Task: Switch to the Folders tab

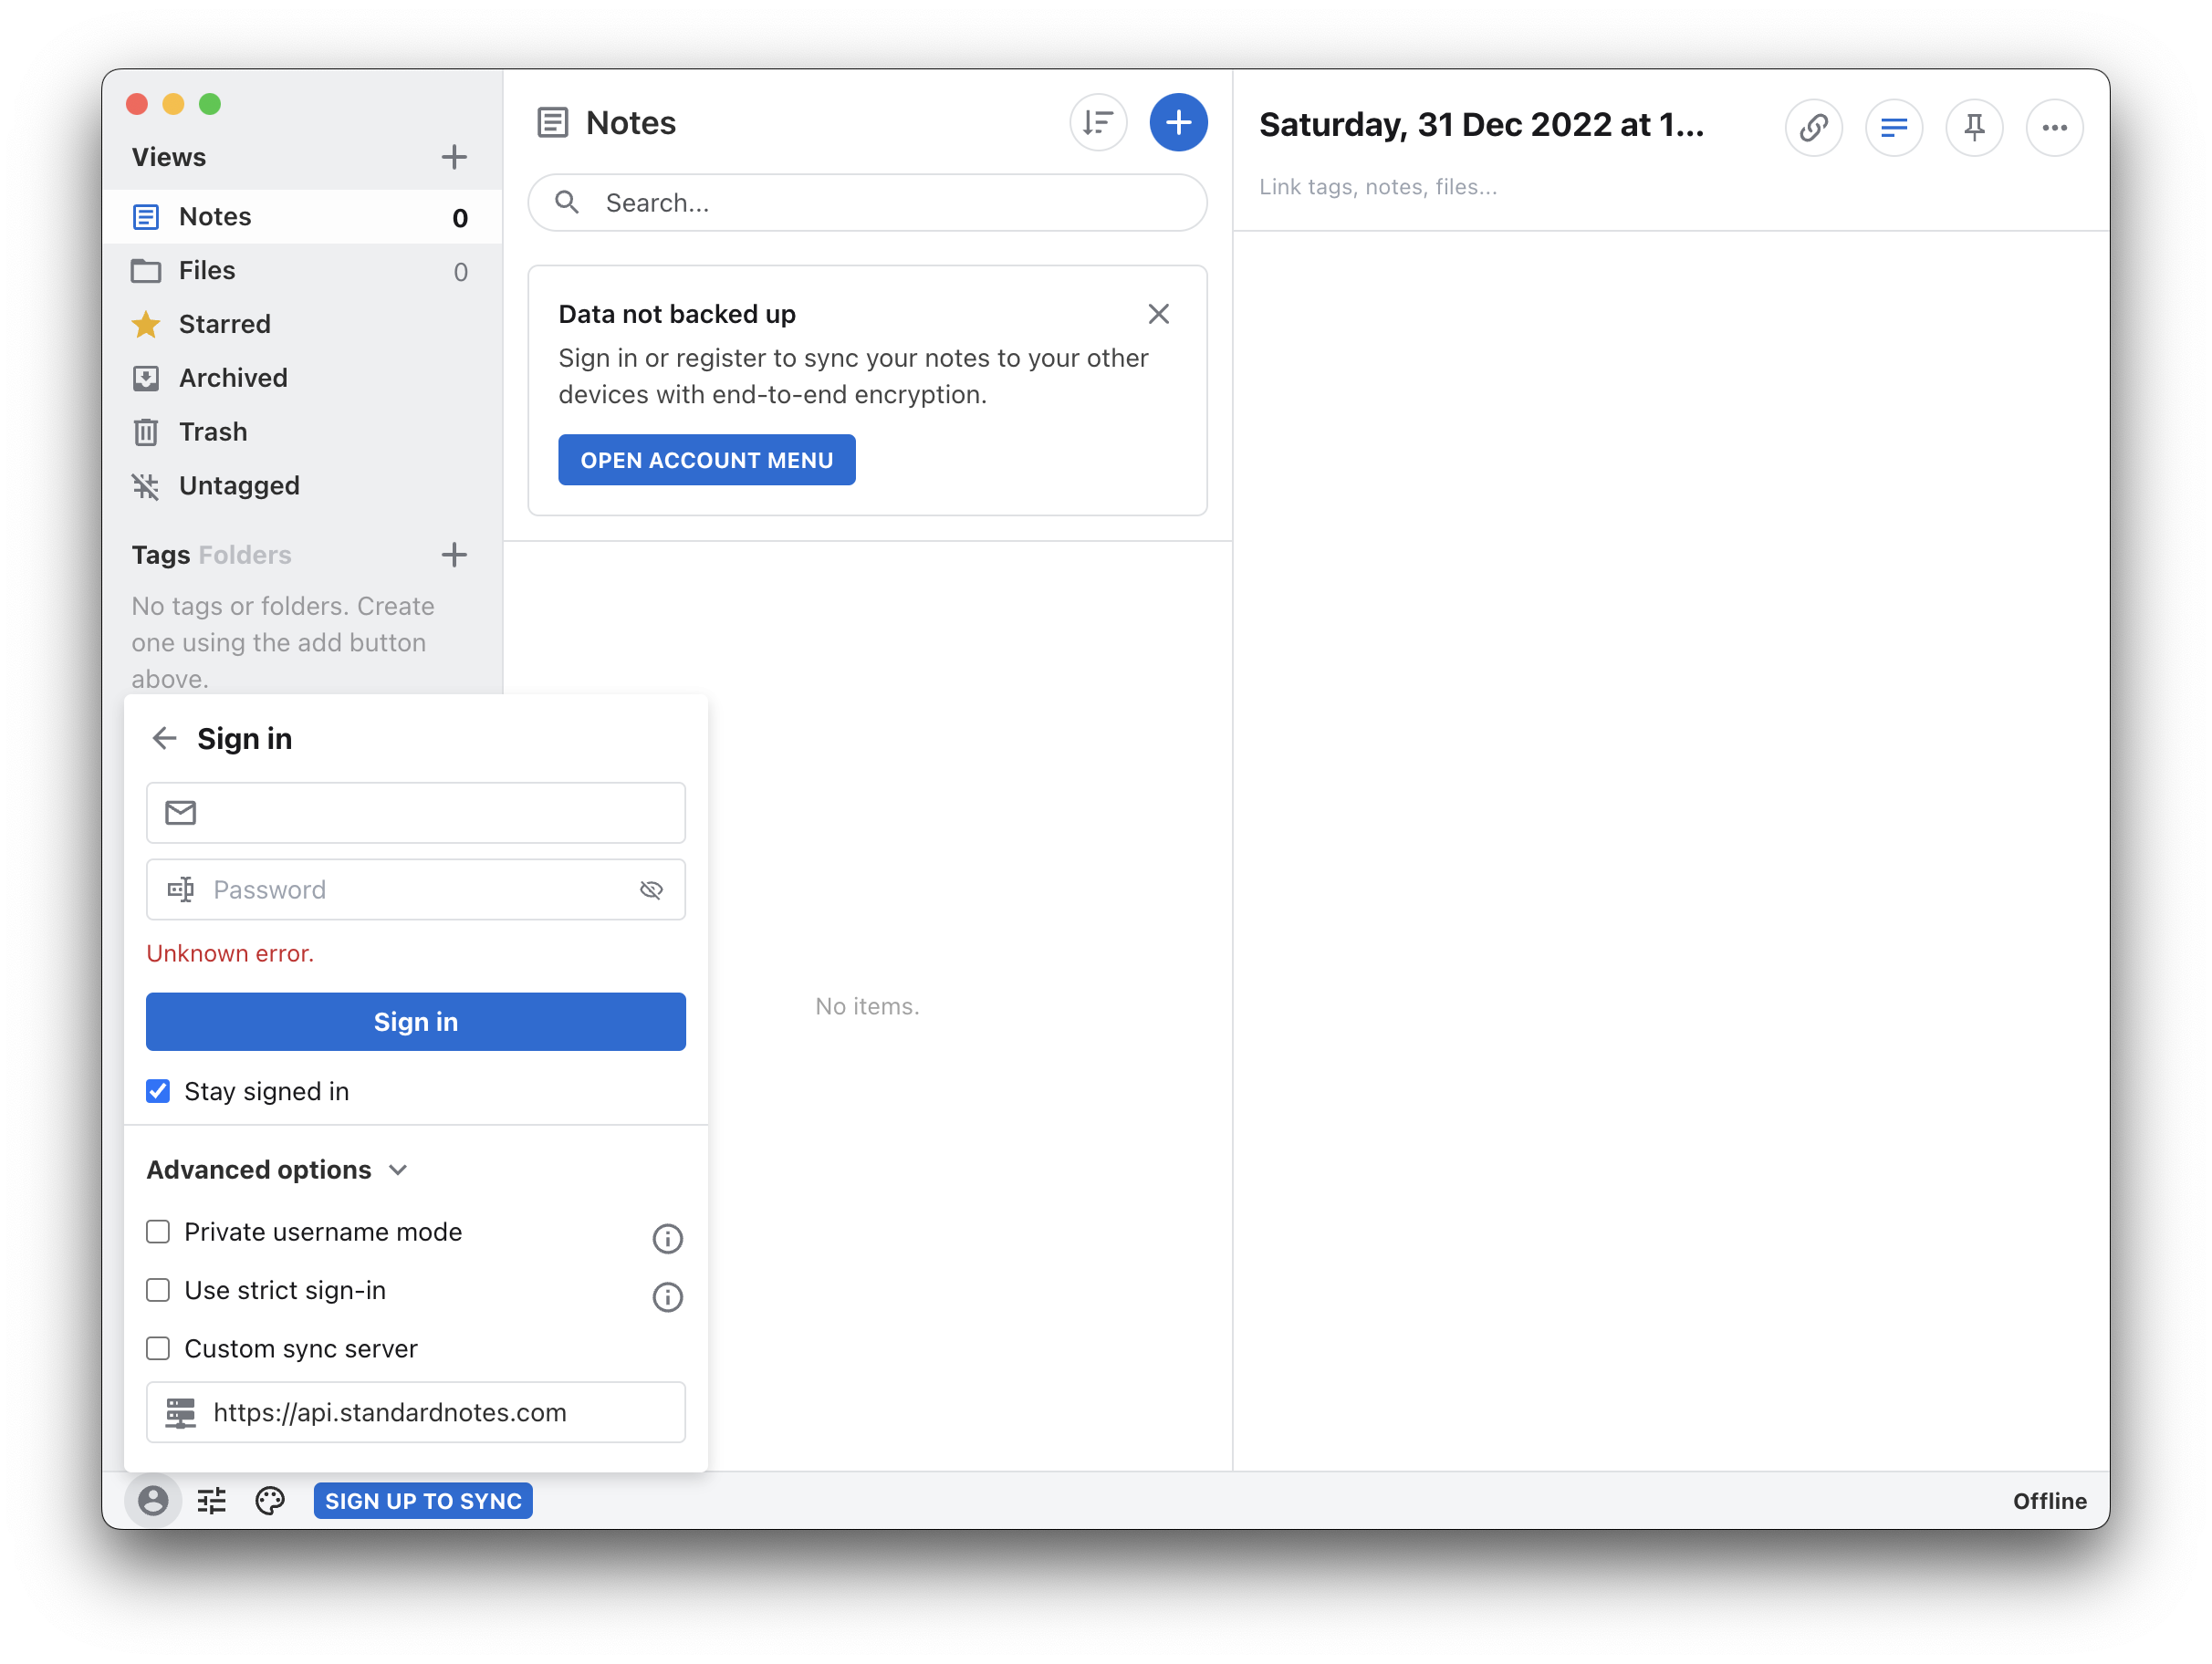Action: (245, 555)
